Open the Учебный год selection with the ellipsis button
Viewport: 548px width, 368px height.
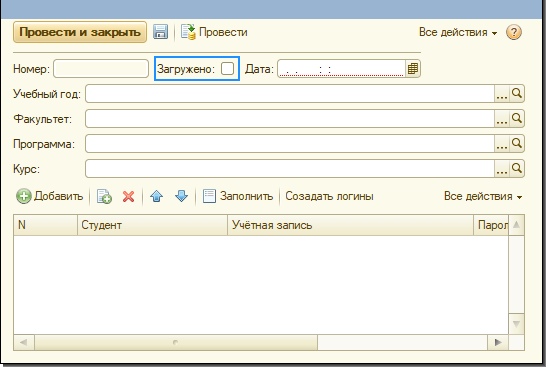[x=502, y=94]
